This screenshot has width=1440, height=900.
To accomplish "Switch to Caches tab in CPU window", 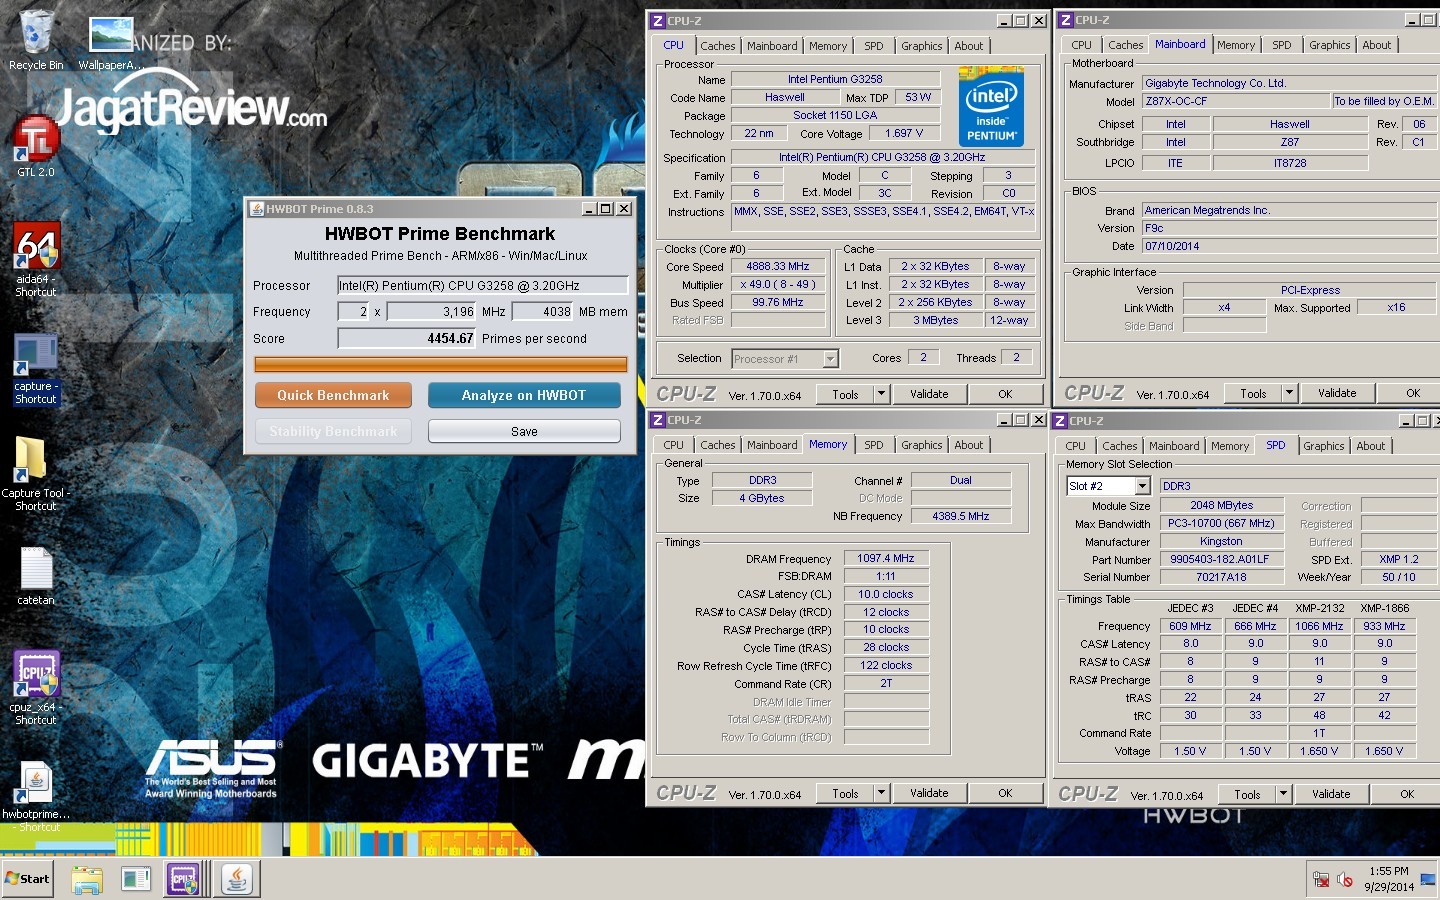I will (717, 46).
